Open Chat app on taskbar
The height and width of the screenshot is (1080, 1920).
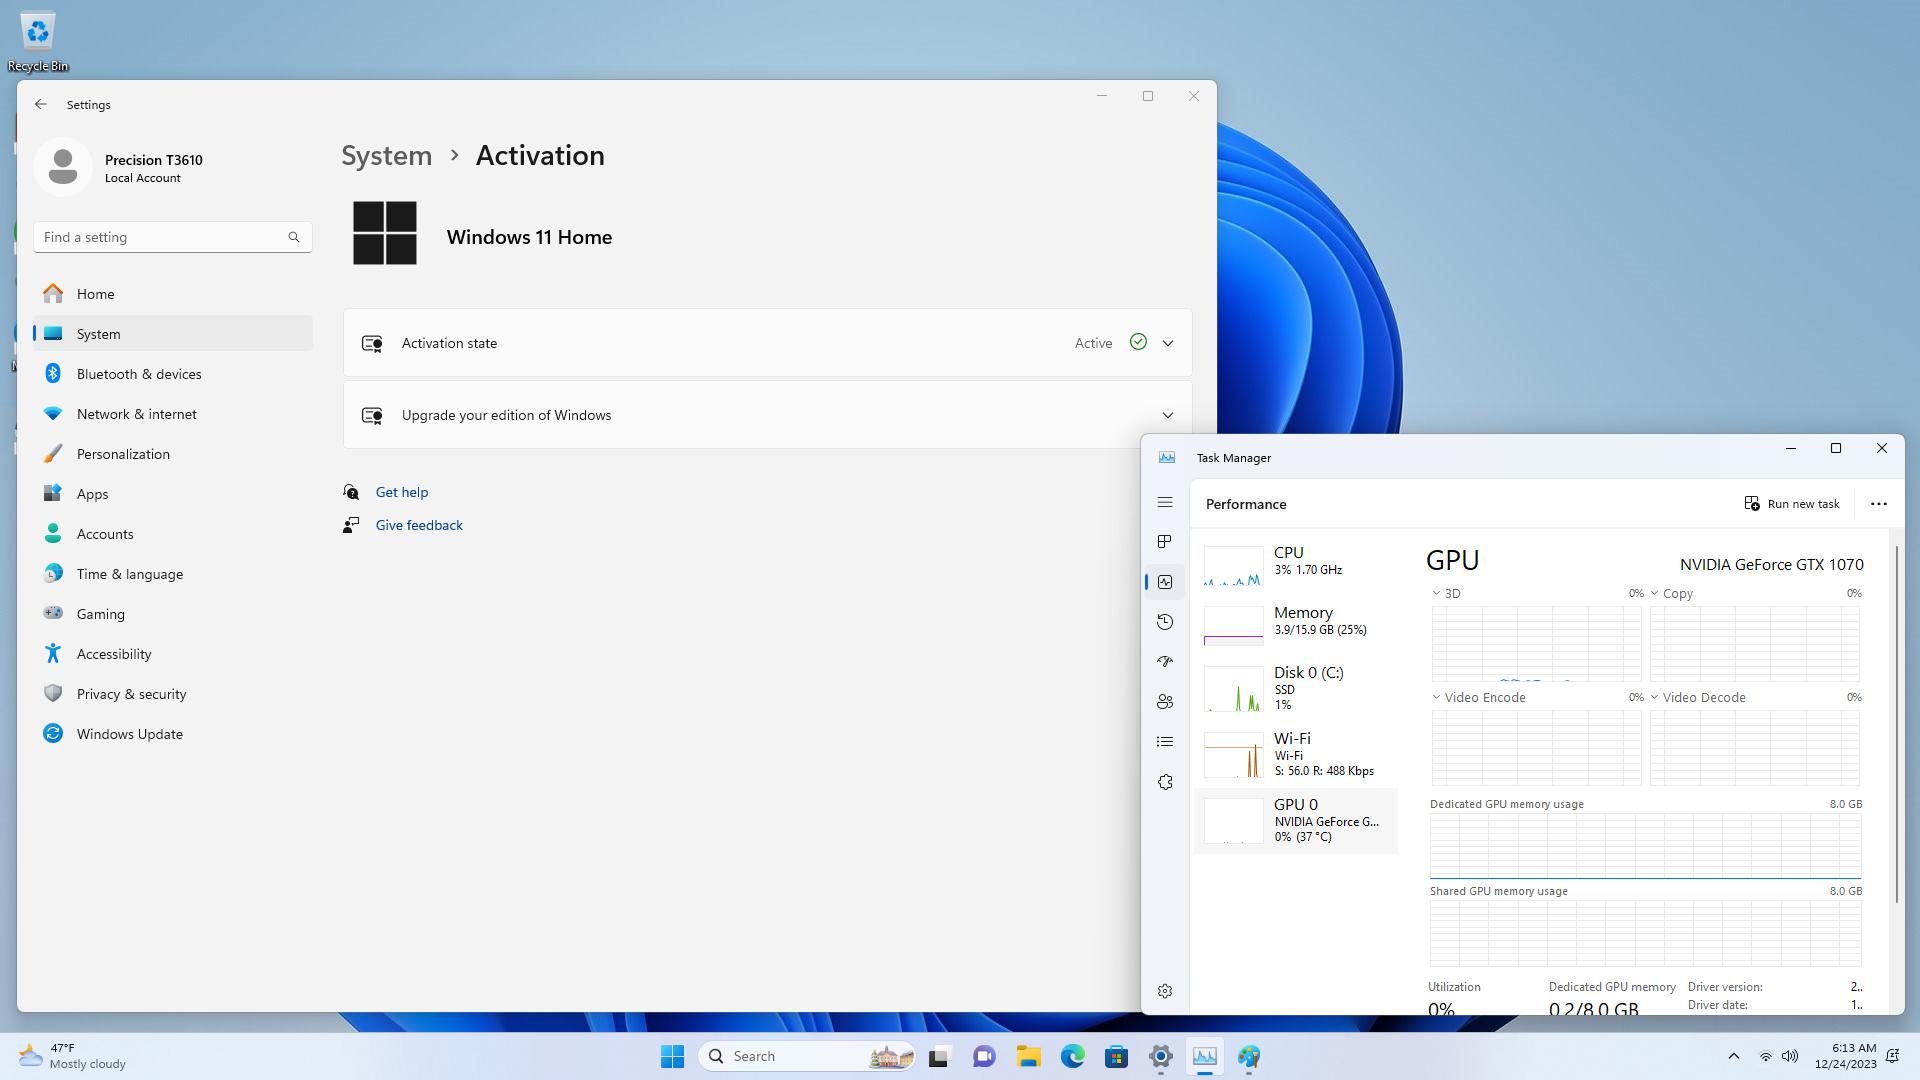(984, 1056)
